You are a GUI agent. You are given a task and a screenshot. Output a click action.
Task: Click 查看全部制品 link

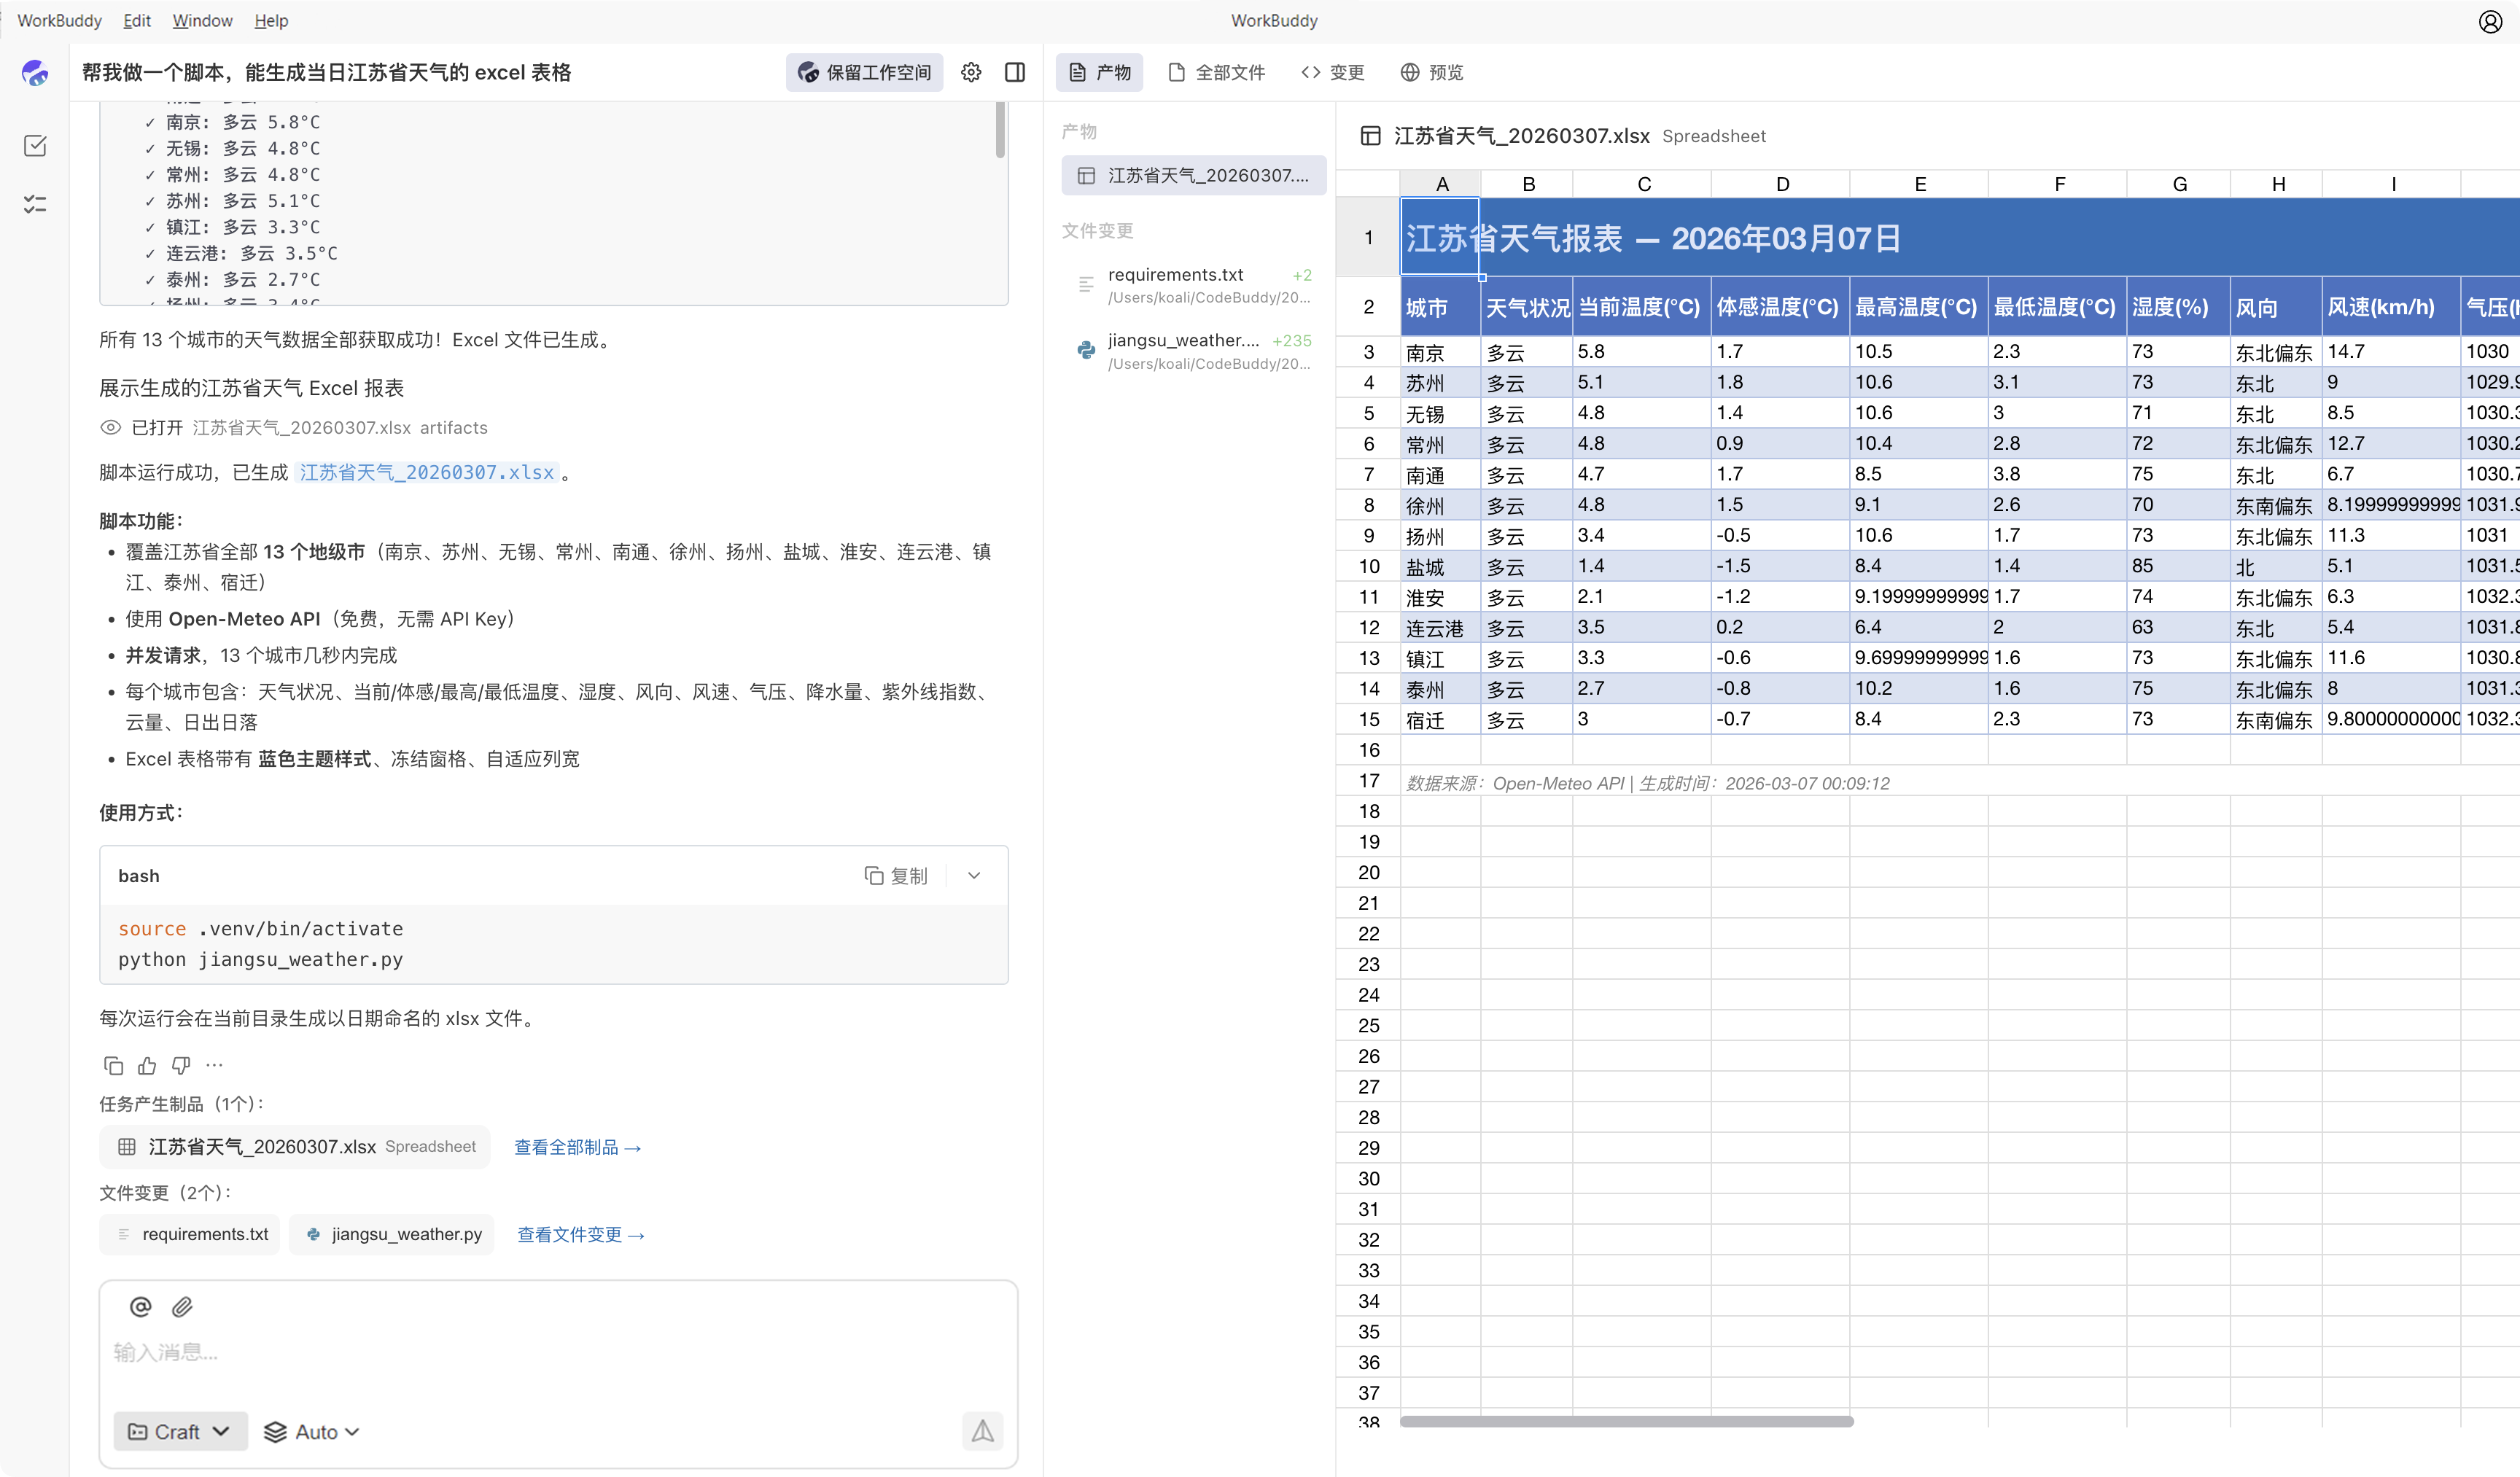[x=577, y=1147]
